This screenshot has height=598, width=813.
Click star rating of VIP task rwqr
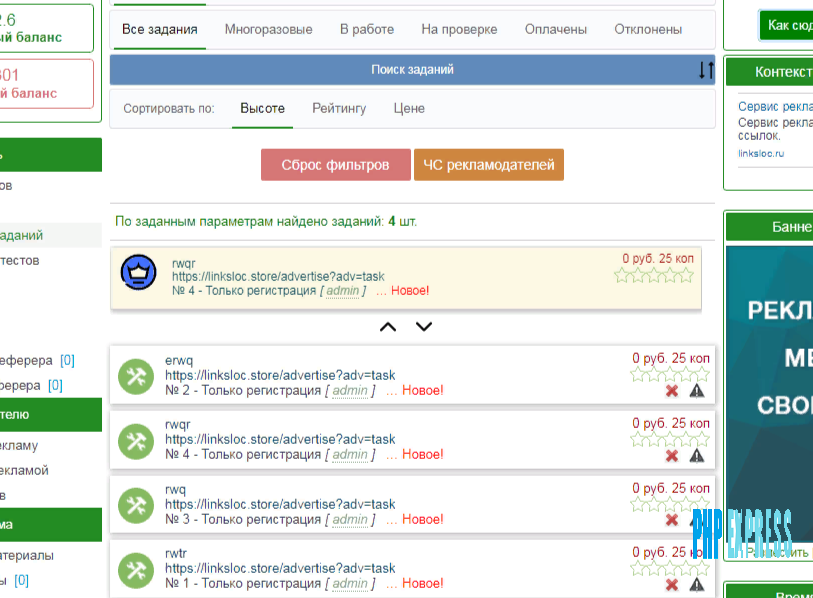[654, 275]
